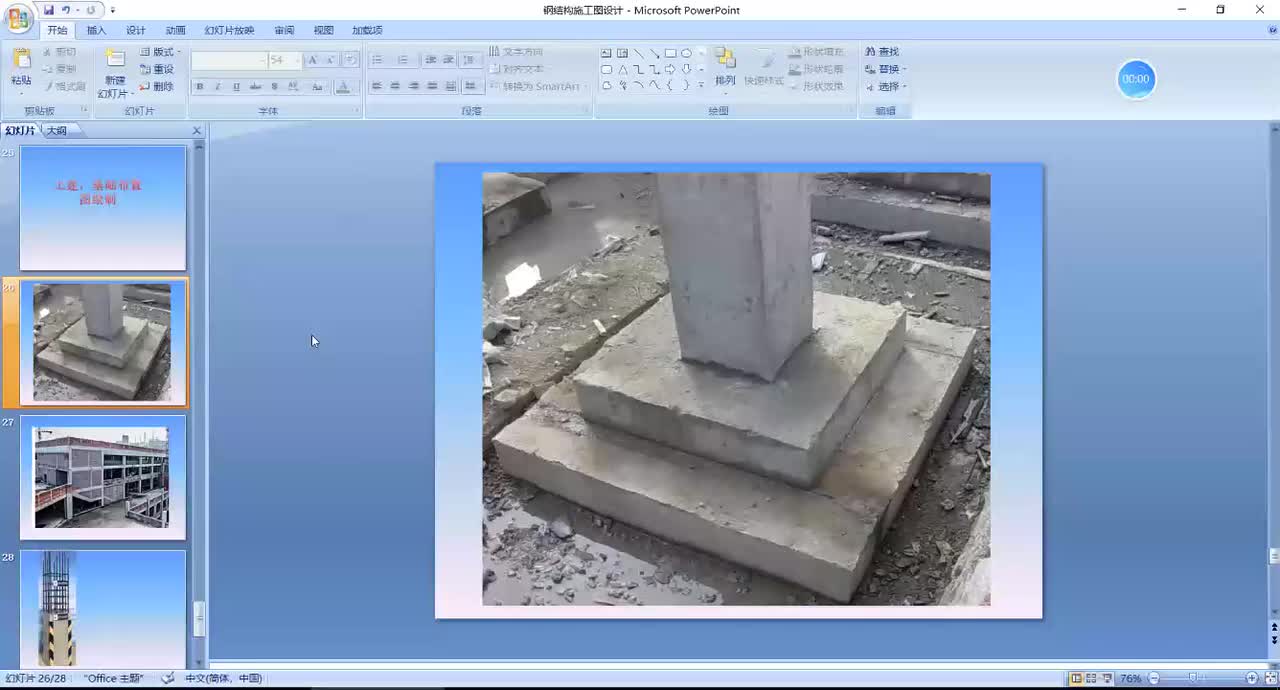Open the font size 54 dropdown
This screenshot has height=690, width=1280.
click(x=284, y=60)
